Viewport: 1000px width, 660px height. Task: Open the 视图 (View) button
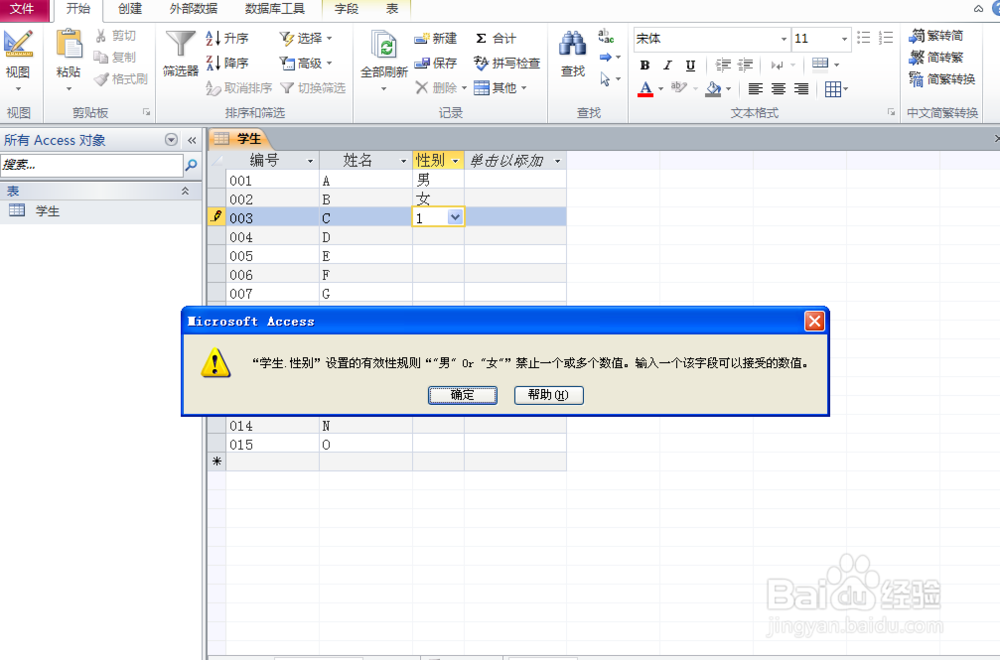tap(18, 59)
